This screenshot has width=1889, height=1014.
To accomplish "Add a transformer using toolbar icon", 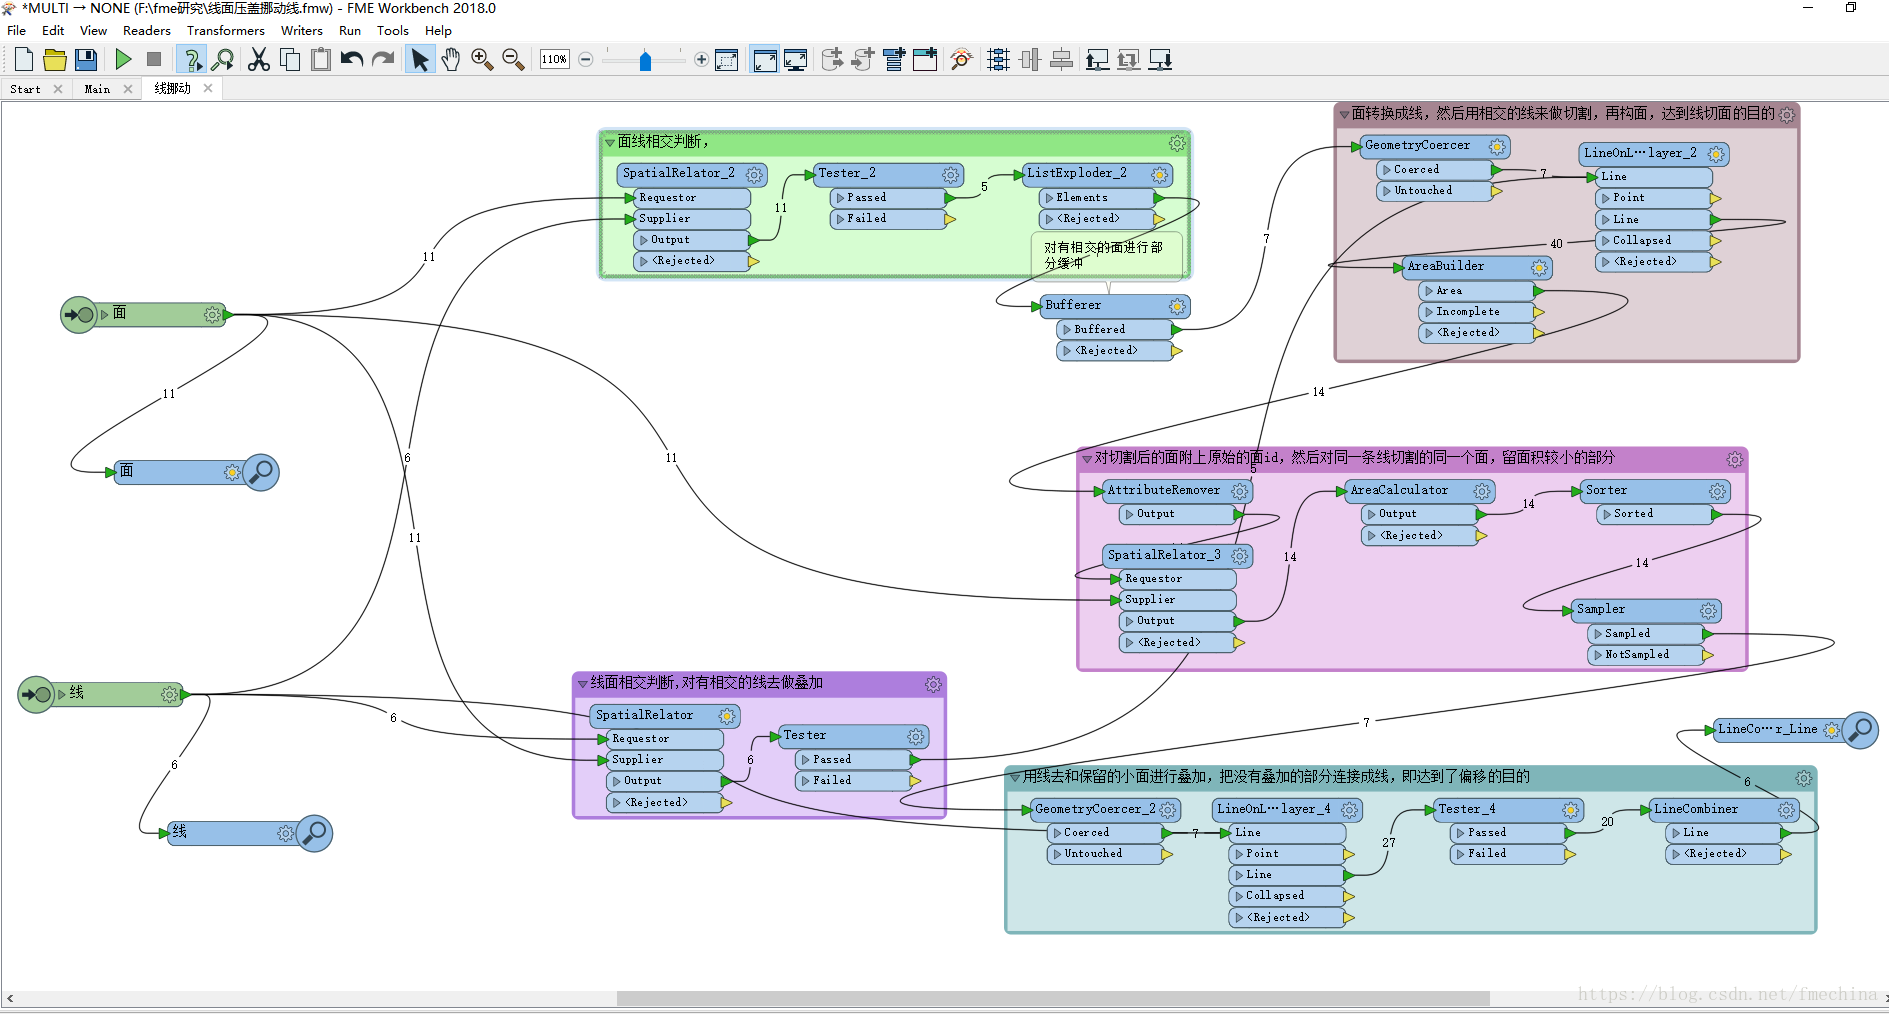I will pyautogui.click(x=894, y=60).
